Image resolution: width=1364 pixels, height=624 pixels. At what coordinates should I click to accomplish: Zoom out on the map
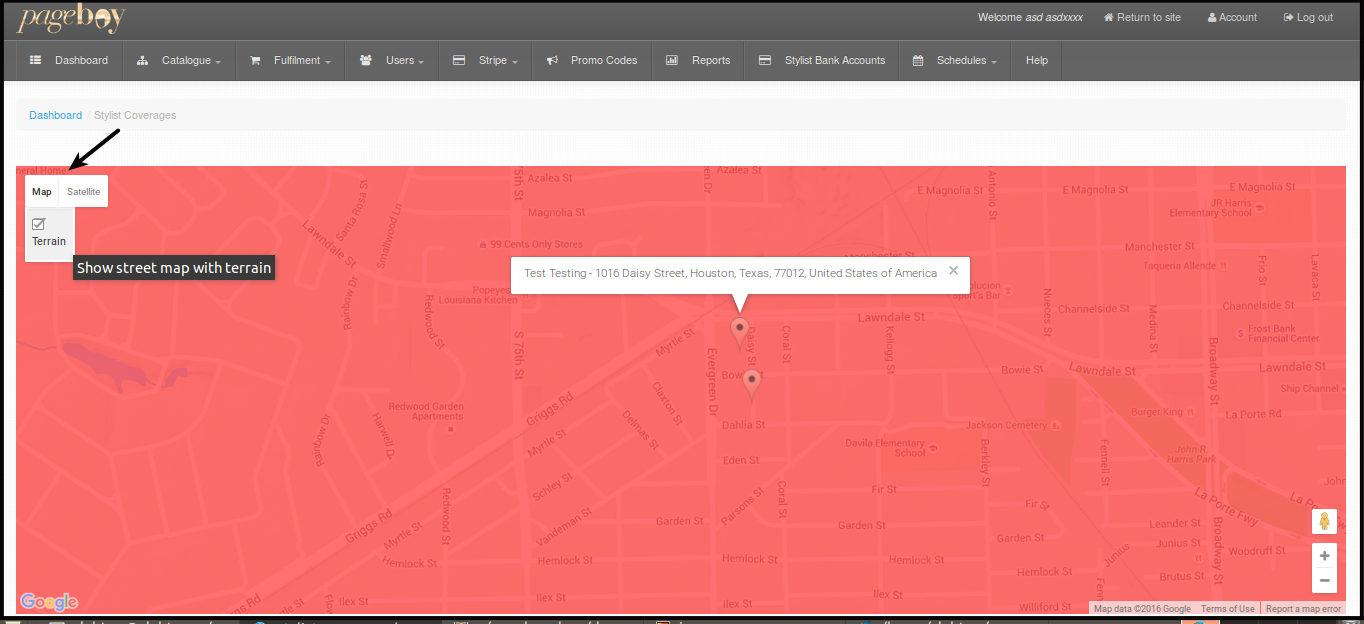pyautogui.click(x=1324, y=581)
